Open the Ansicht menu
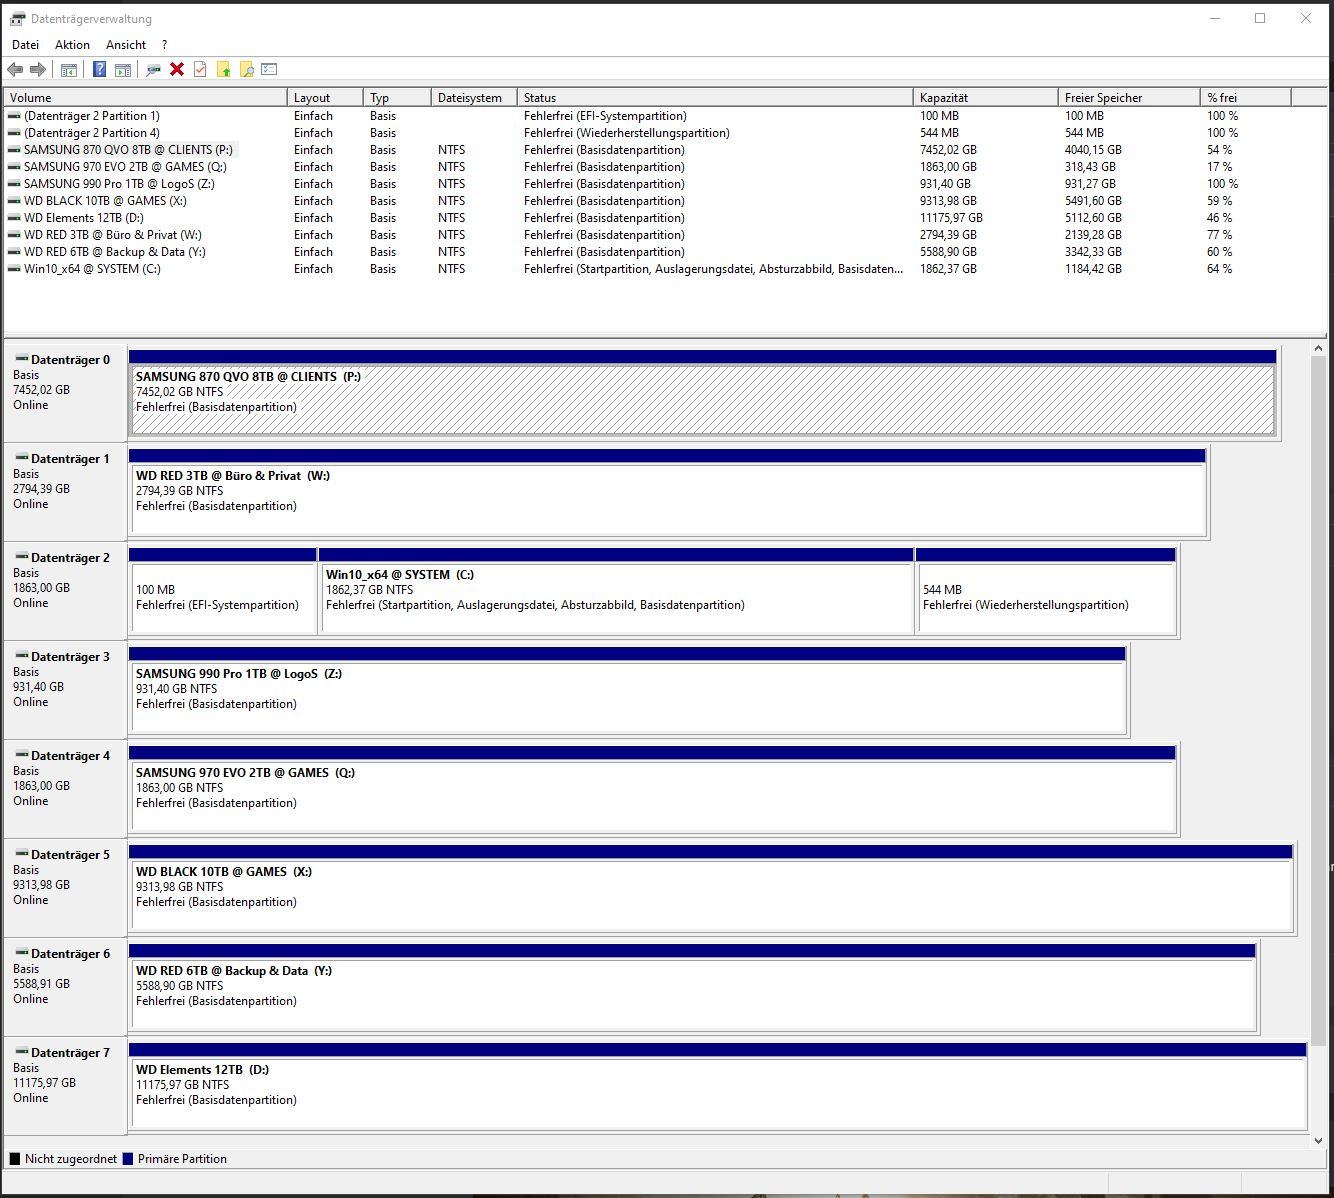This screenshot has width=1334, height=1198. tap(125, 44)
